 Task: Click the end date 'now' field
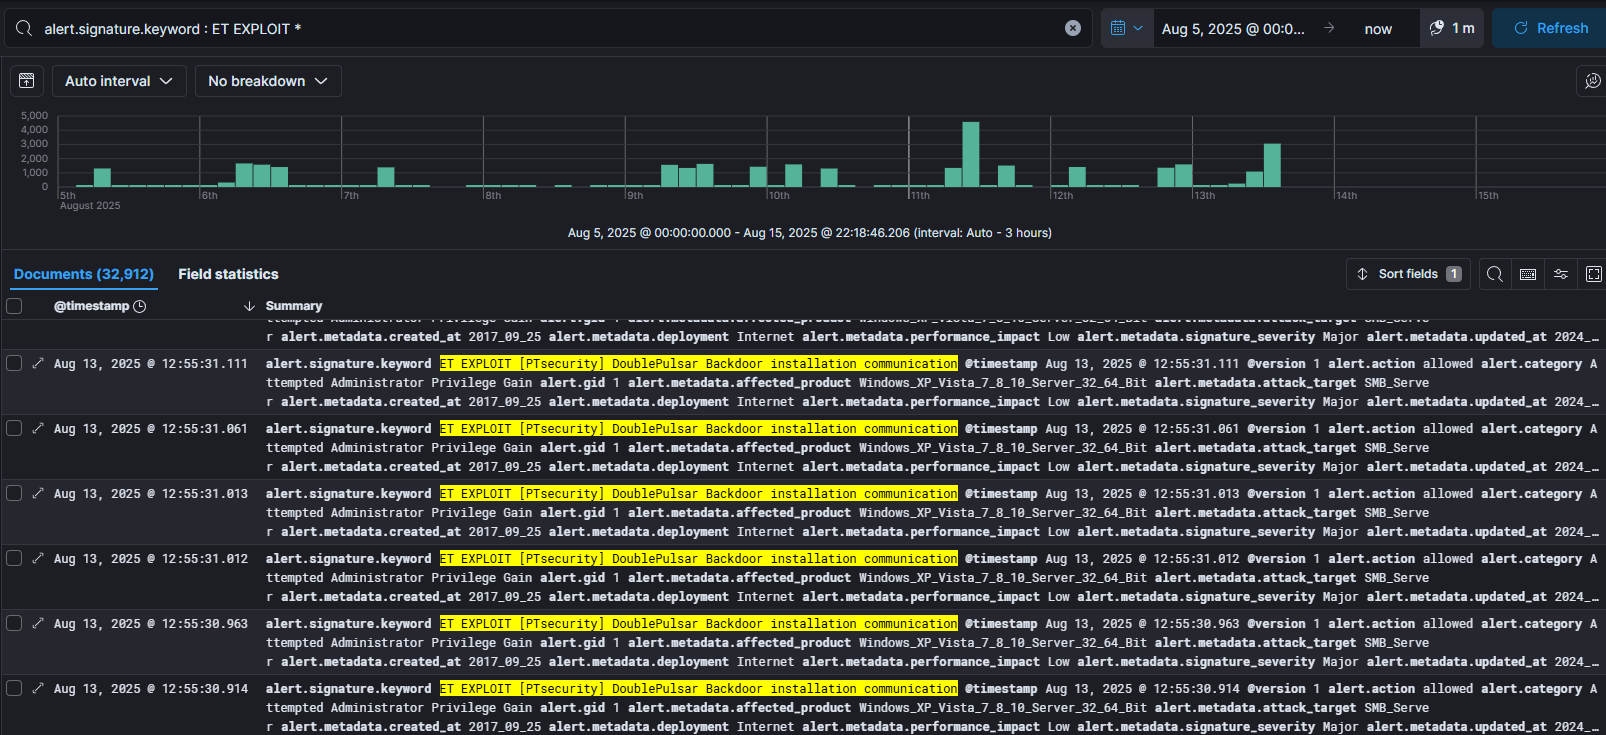[x=1378, y=29]
